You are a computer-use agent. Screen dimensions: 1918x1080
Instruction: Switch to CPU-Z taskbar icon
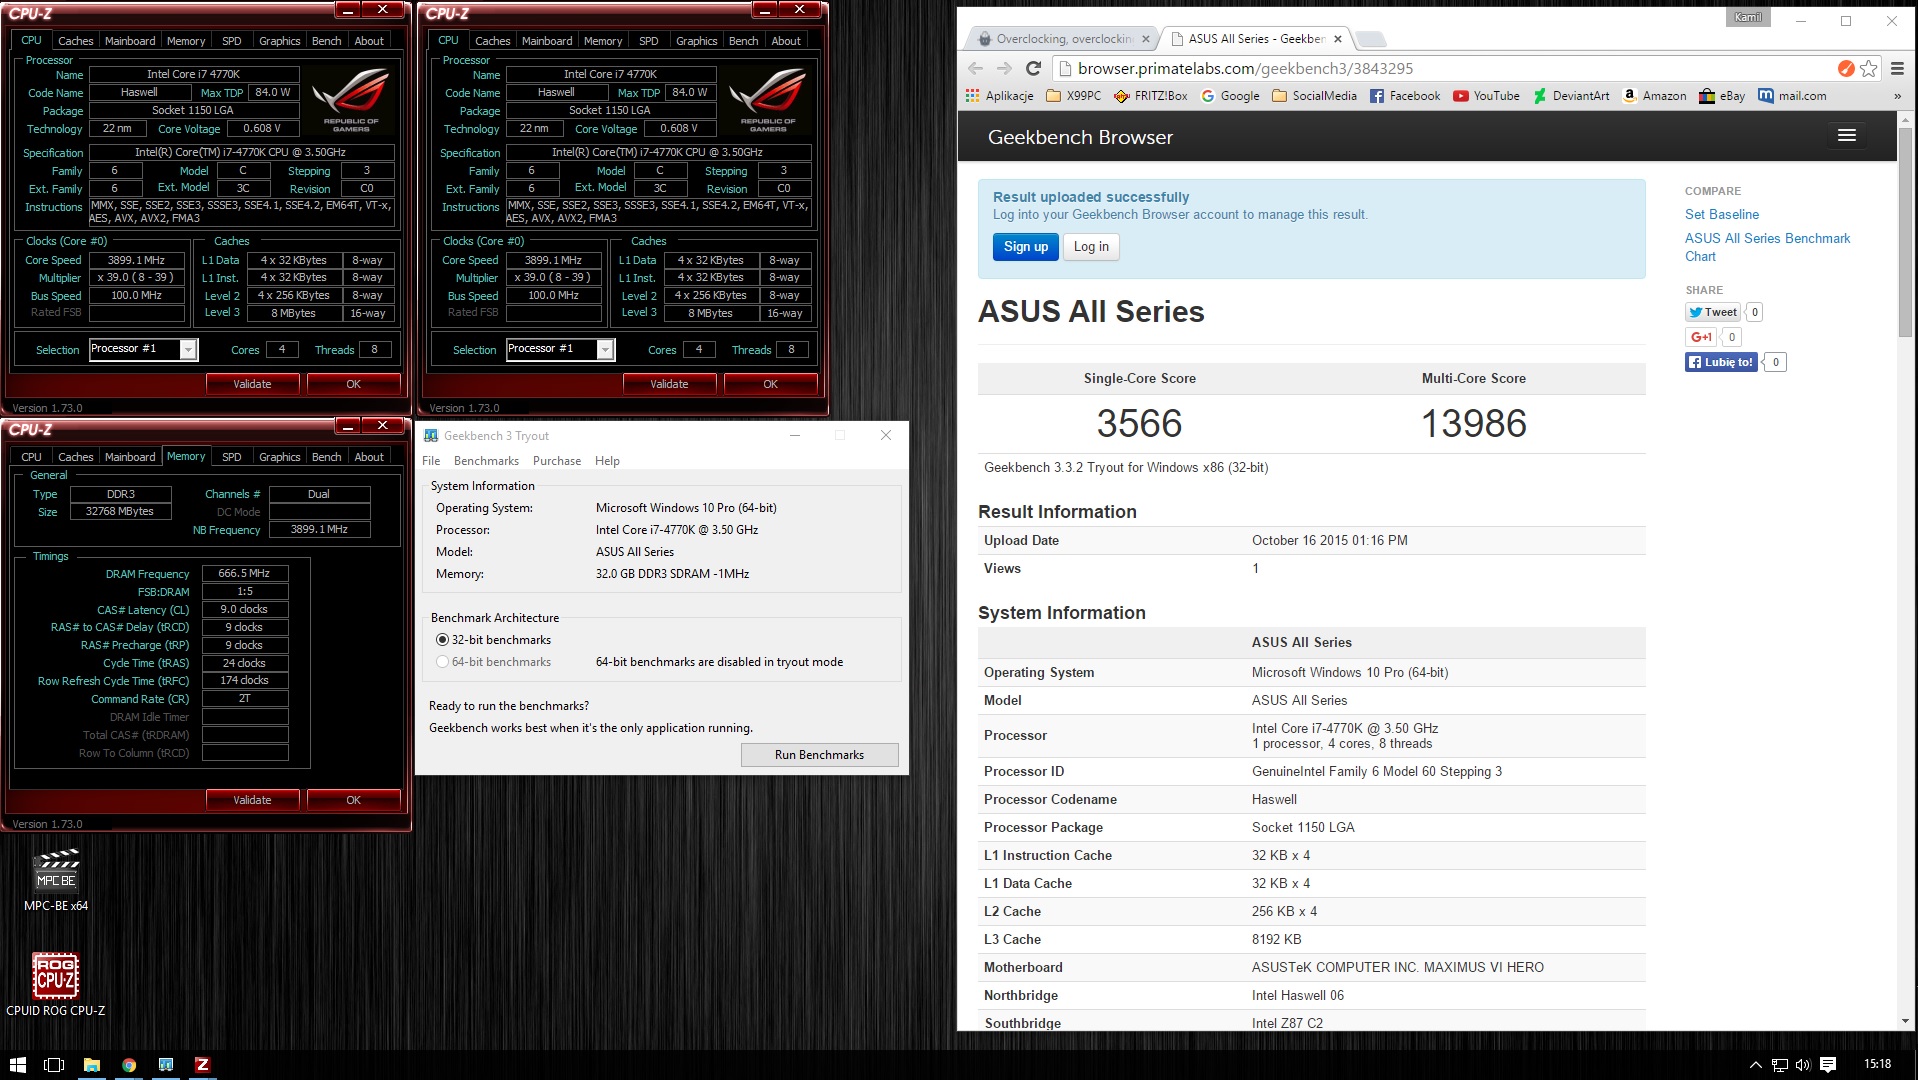[202, 1065]
